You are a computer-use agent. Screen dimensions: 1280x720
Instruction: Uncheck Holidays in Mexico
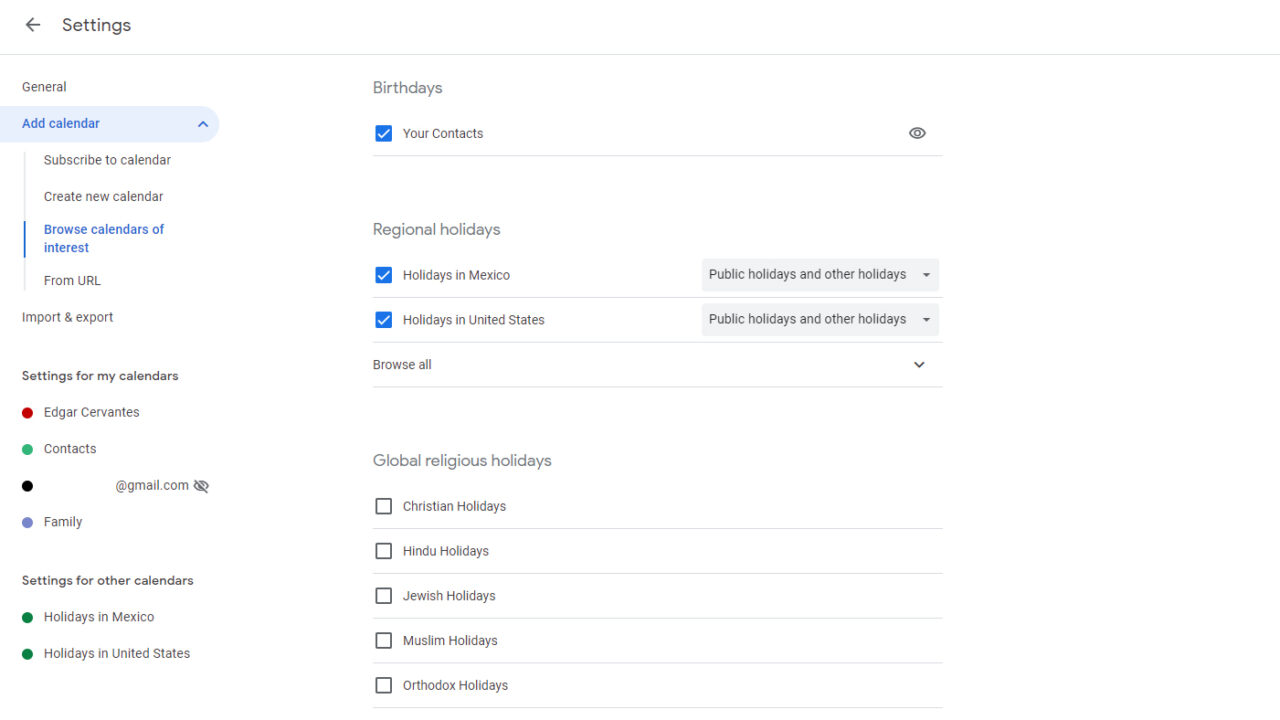tap(383, 274)
